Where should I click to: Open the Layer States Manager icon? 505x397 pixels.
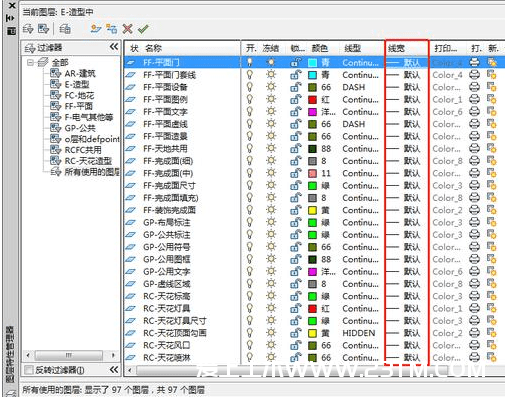(x=65, y=29)
